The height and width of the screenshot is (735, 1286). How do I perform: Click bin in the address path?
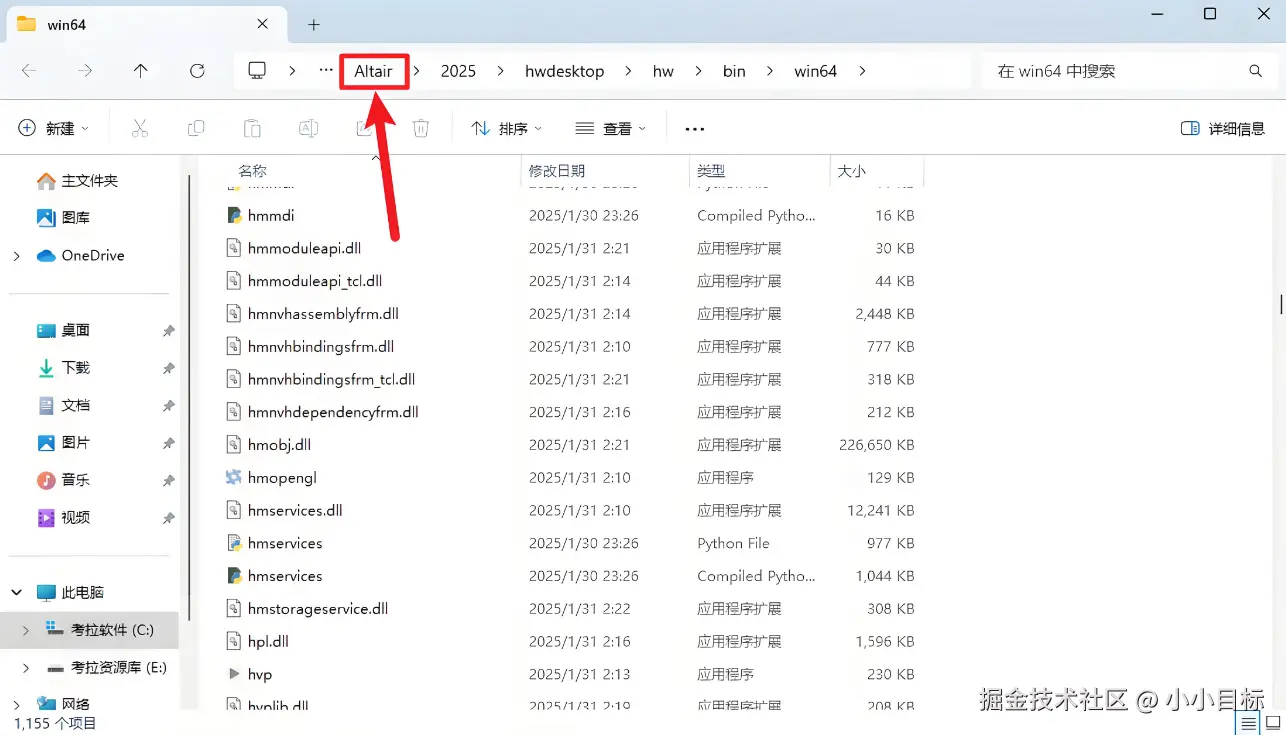coord(734,71)
